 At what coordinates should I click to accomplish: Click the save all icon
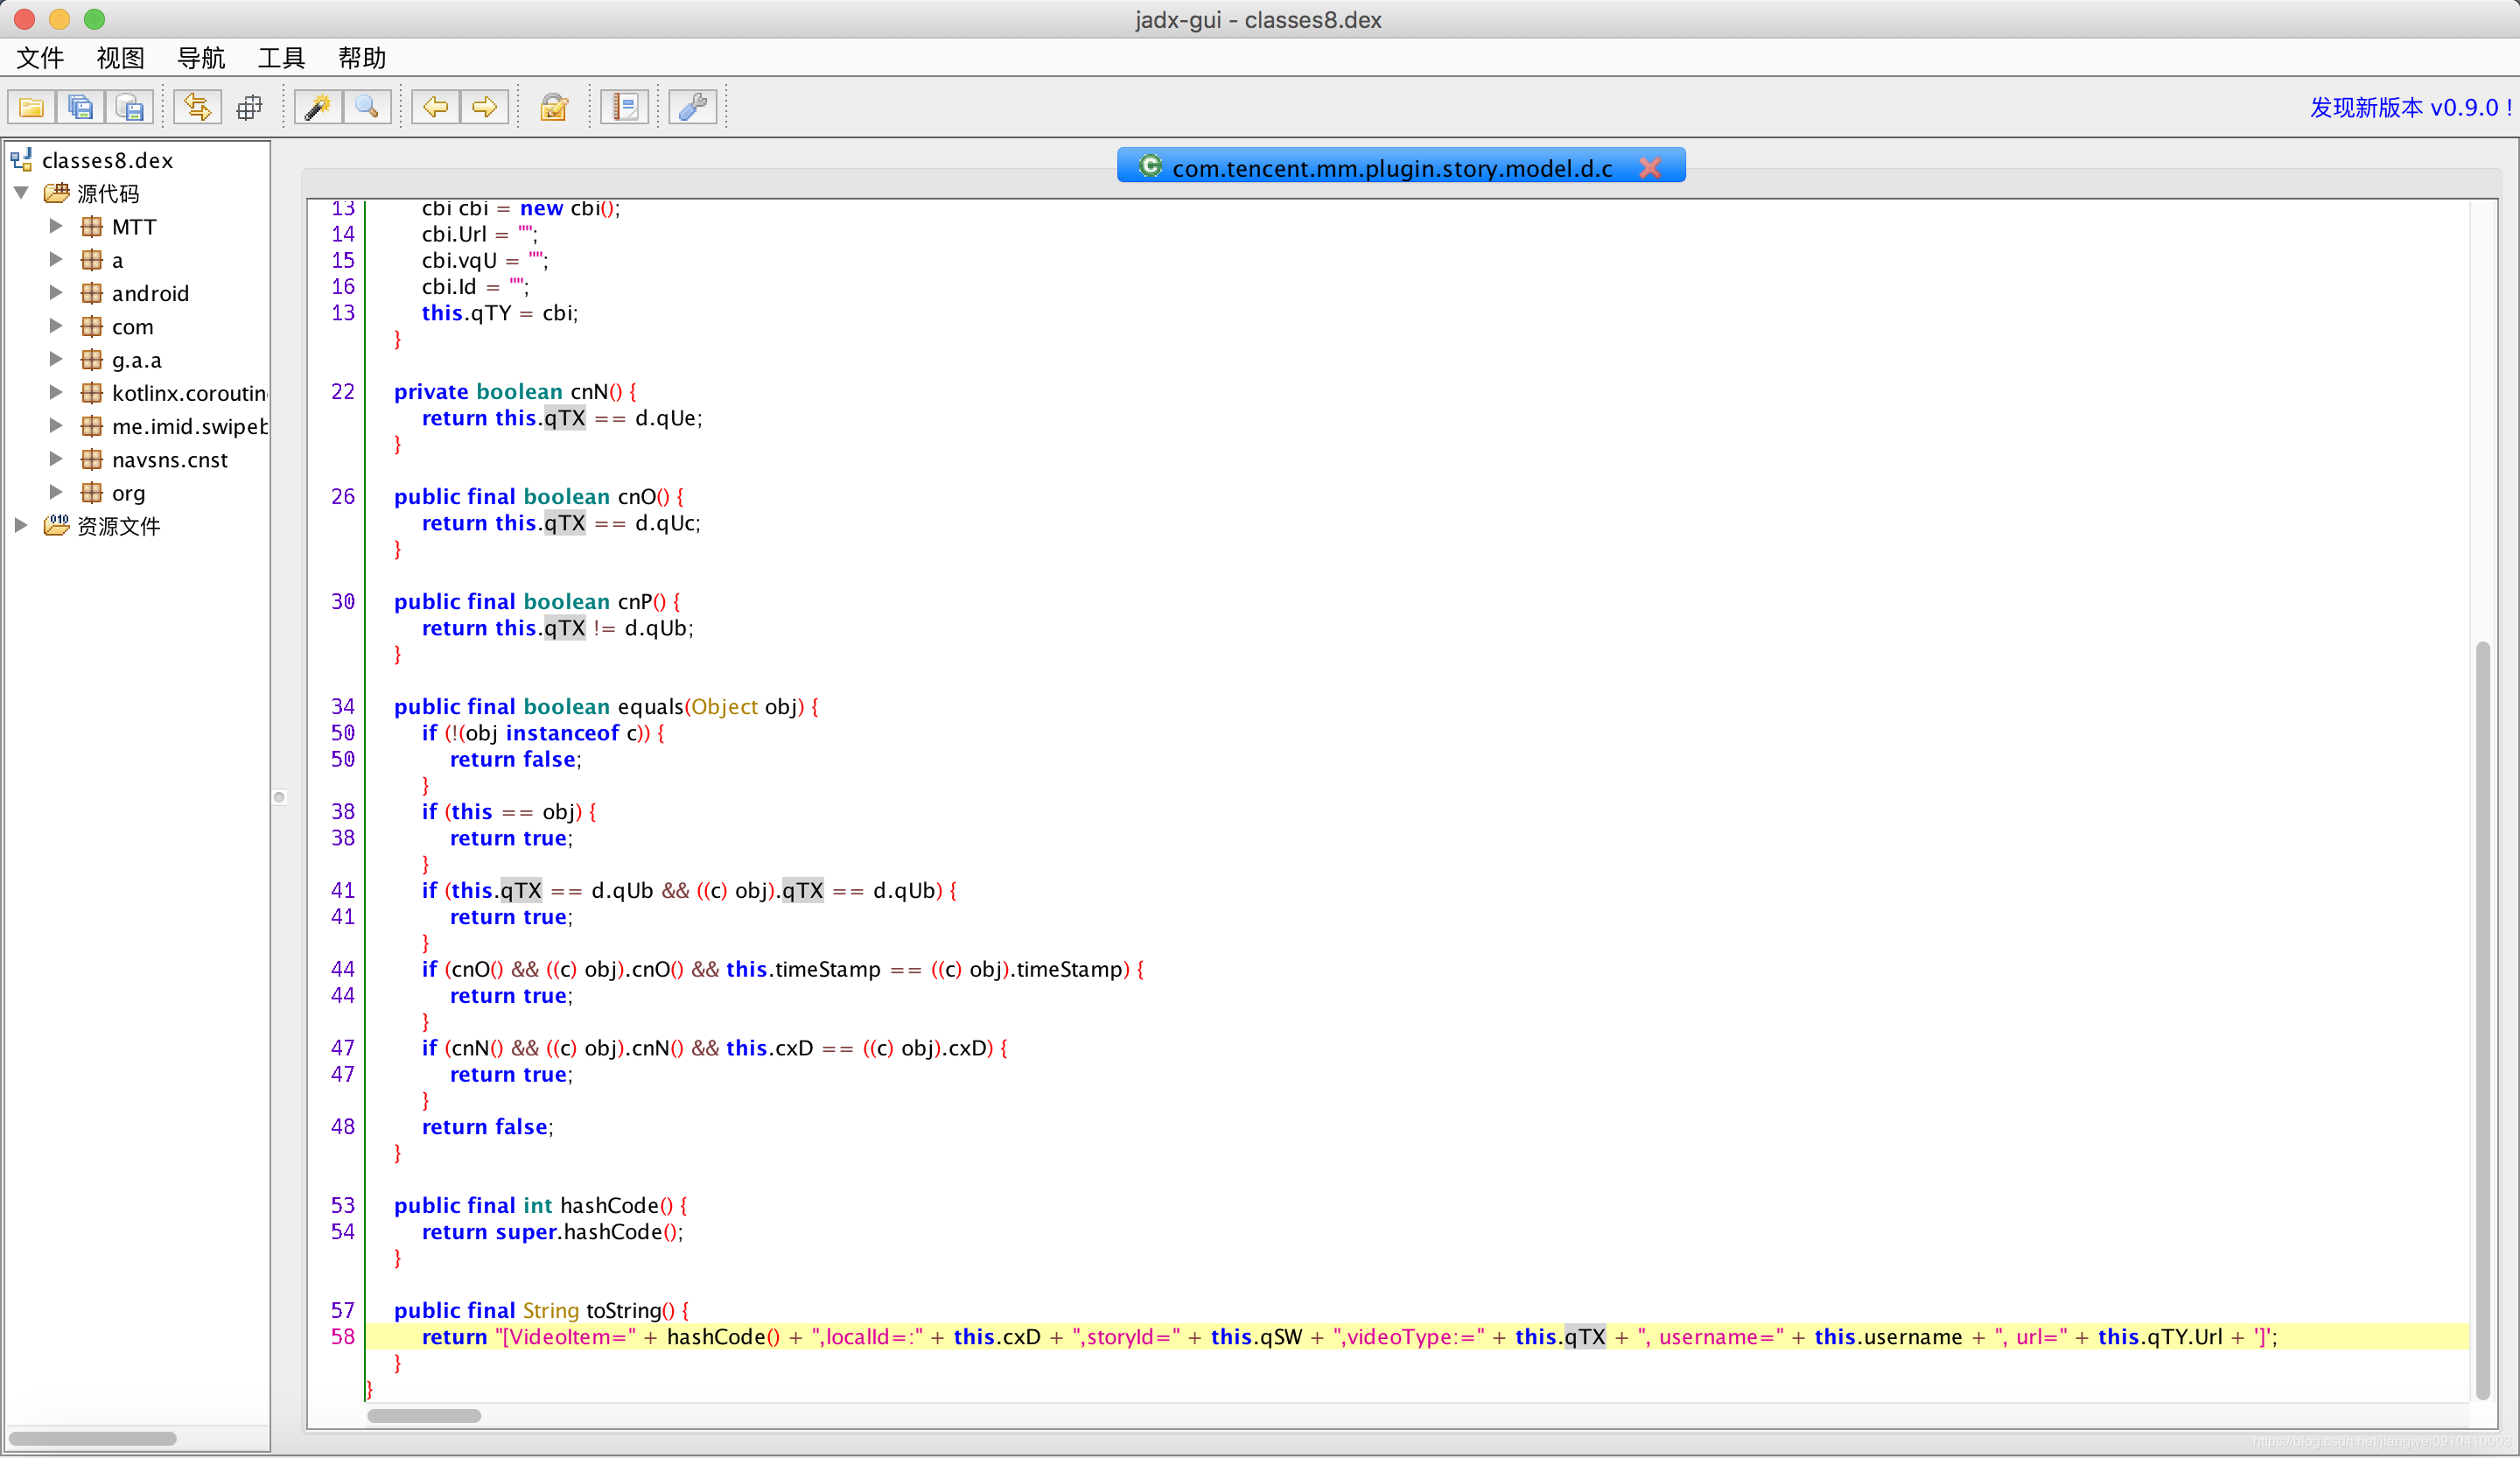(x=81, y=107)
